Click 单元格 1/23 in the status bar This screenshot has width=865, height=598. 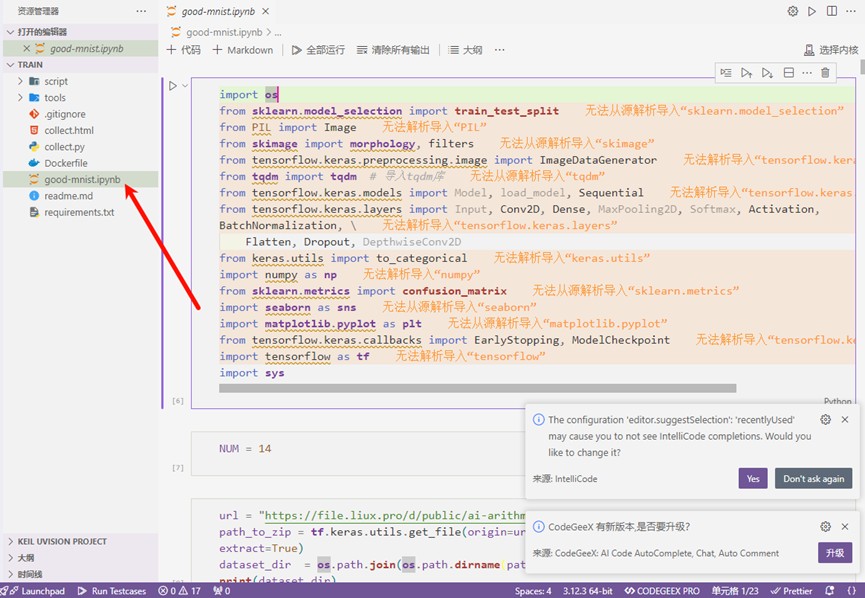point(734,591)
